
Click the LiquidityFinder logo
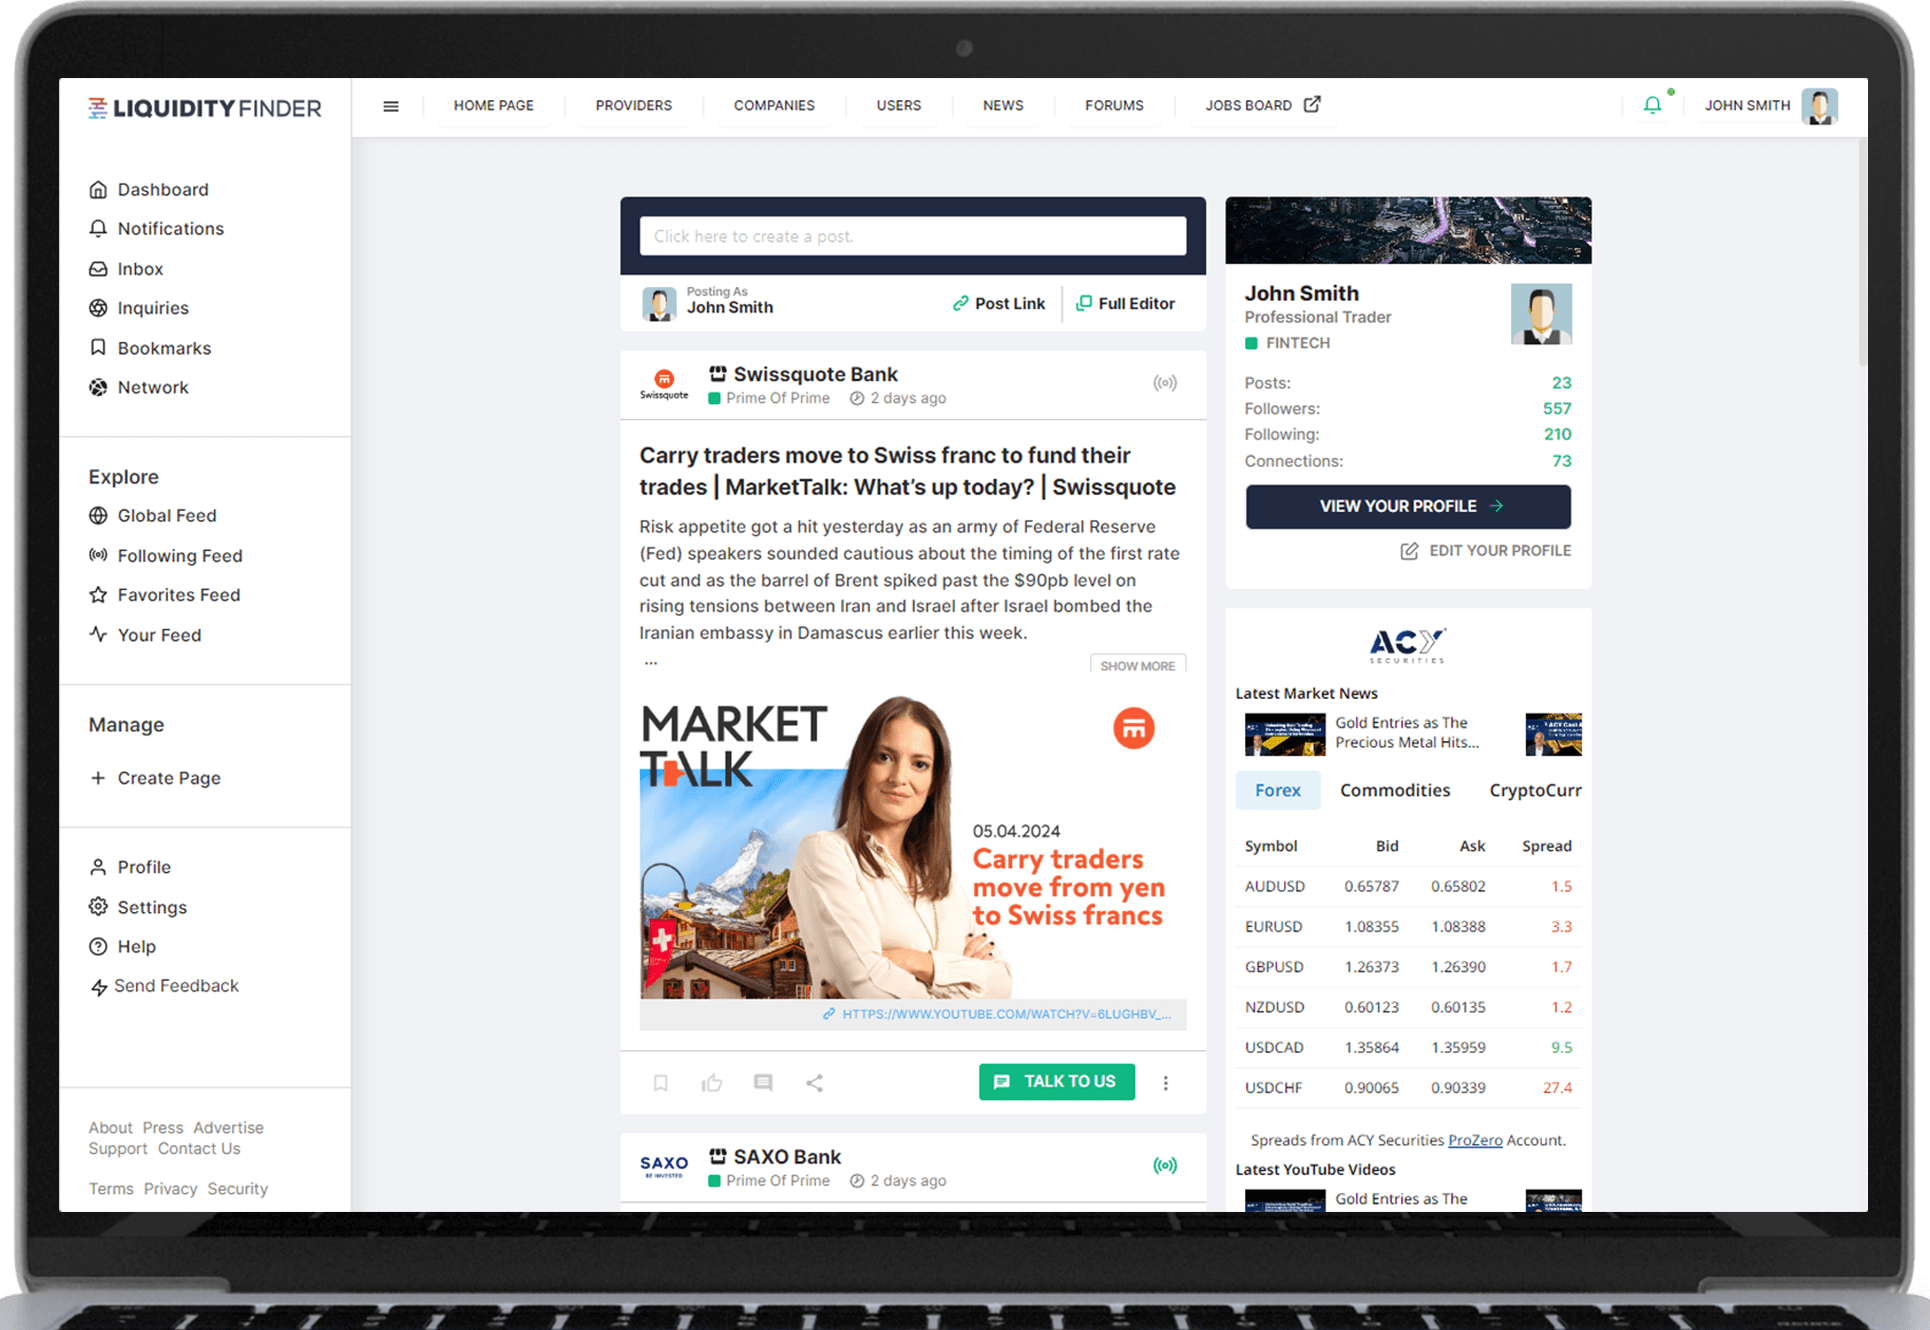pos(205,108)
